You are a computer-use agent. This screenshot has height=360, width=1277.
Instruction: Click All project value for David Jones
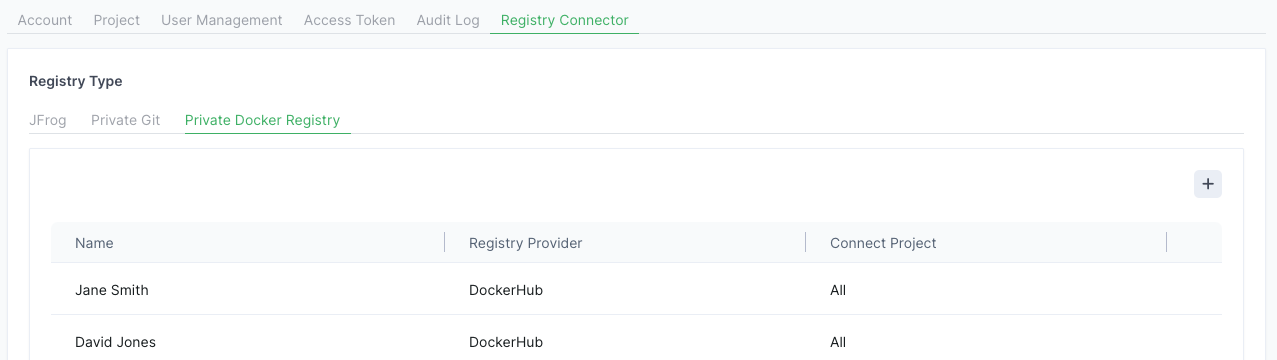click(x=838, y=342)
